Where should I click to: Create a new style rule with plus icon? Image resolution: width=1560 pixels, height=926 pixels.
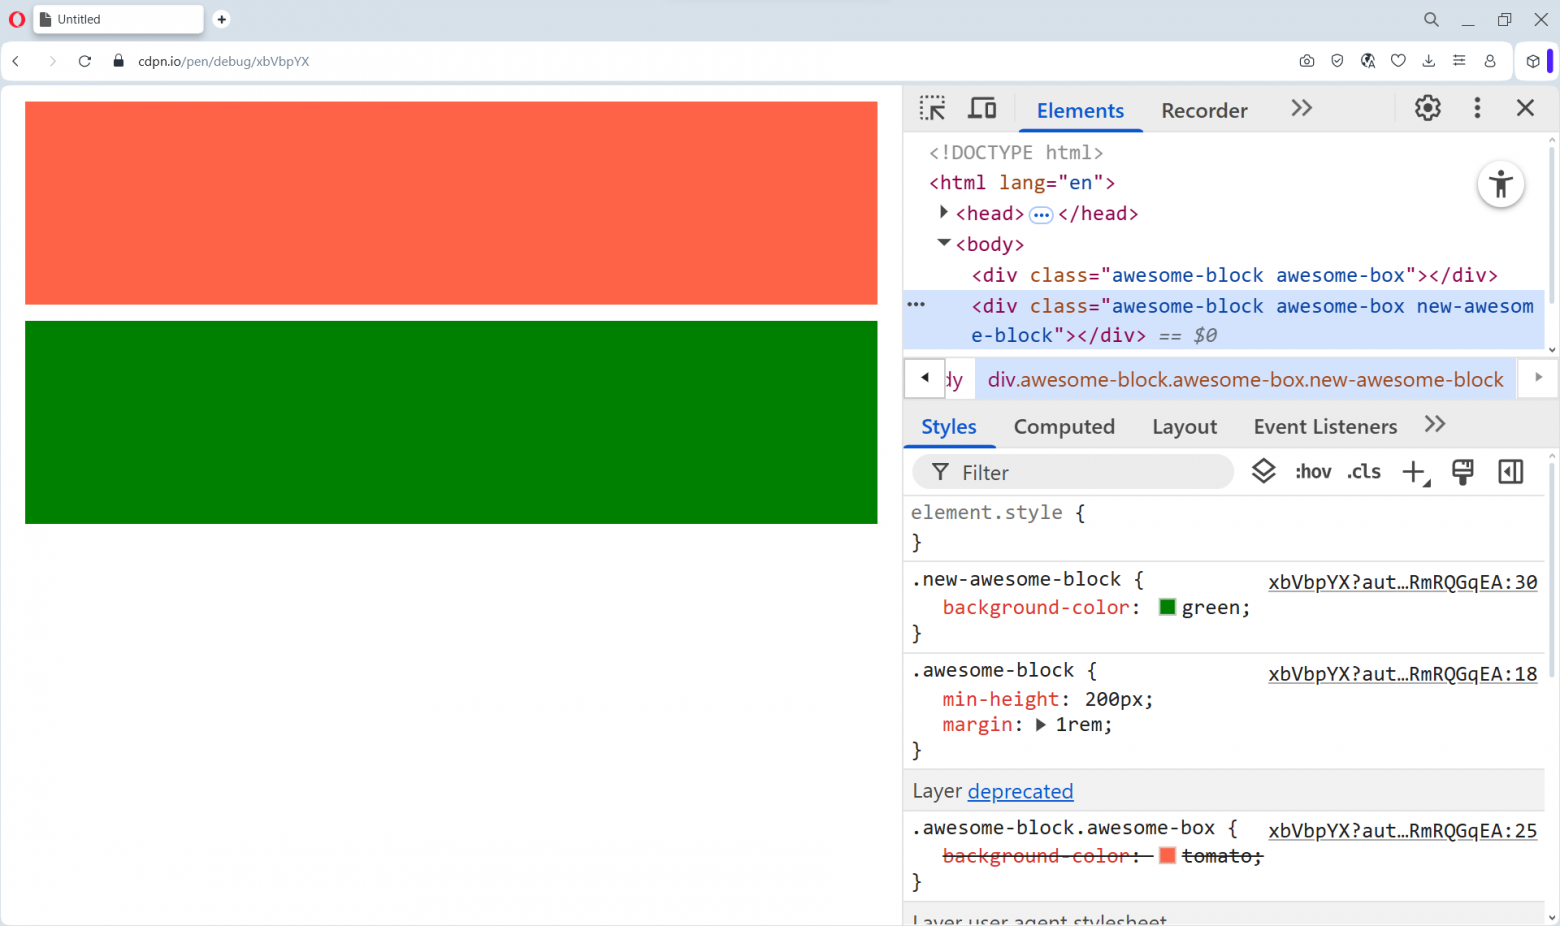(1414, 471)
